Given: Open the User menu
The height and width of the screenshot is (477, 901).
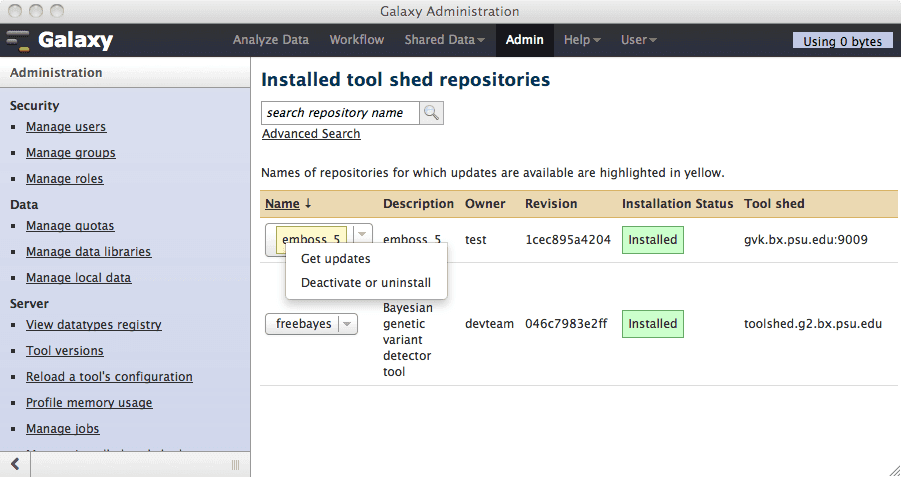Looking at the screenshot, I should tap(638, 40).
